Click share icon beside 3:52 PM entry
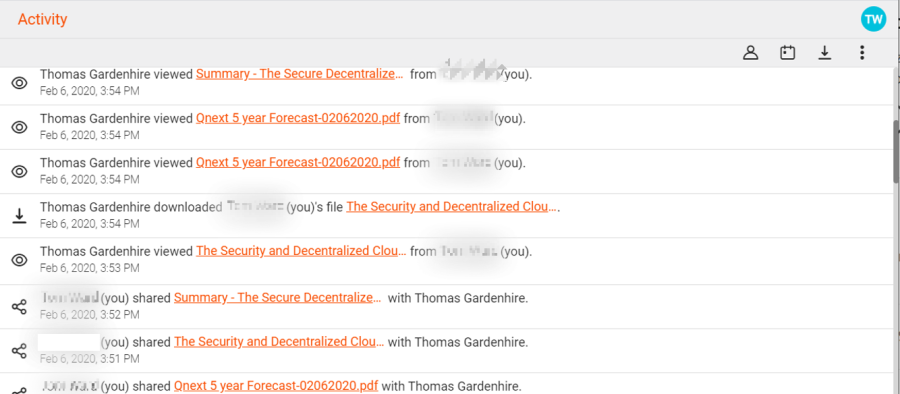This screenshot has height=394, width=900. [x=20, y=307]
